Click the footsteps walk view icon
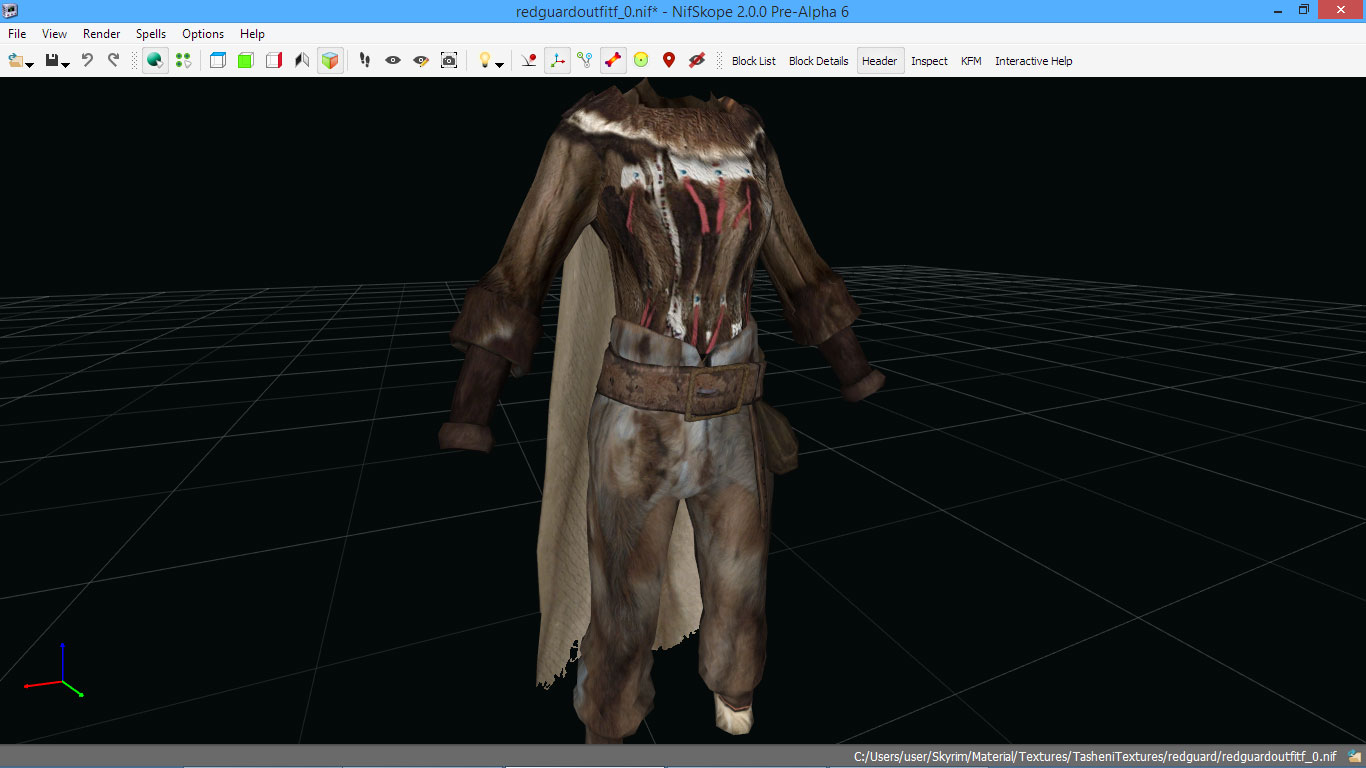The image size is (1366, 768). pyautogui.click(x=365, y=61)
